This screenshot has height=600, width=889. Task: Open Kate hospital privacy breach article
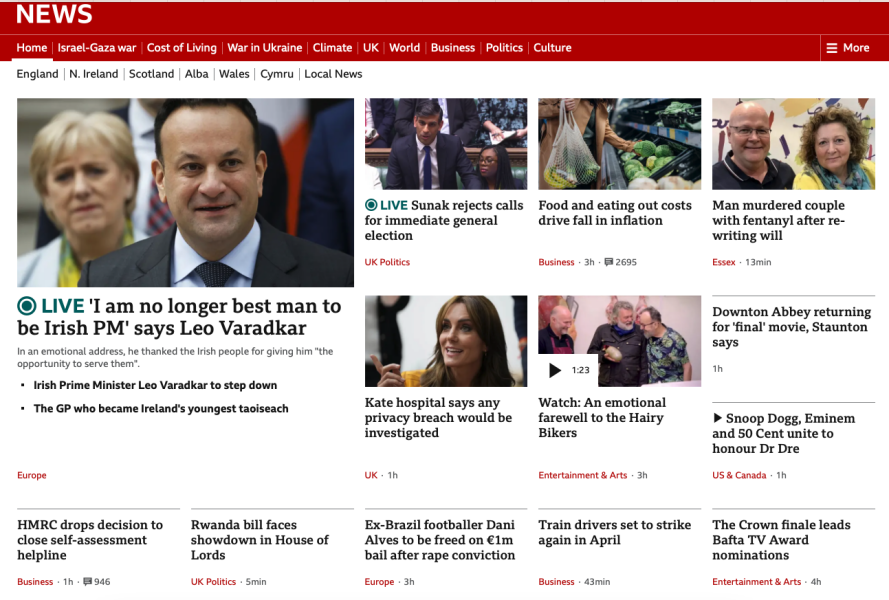[x=438, y=417]
